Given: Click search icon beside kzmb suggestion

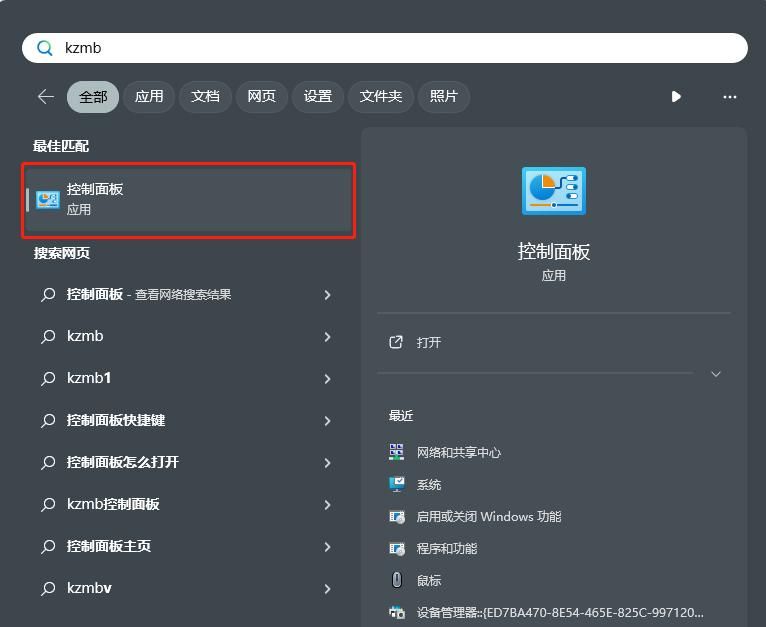Looking at the screenshot, I should [48, 336].
